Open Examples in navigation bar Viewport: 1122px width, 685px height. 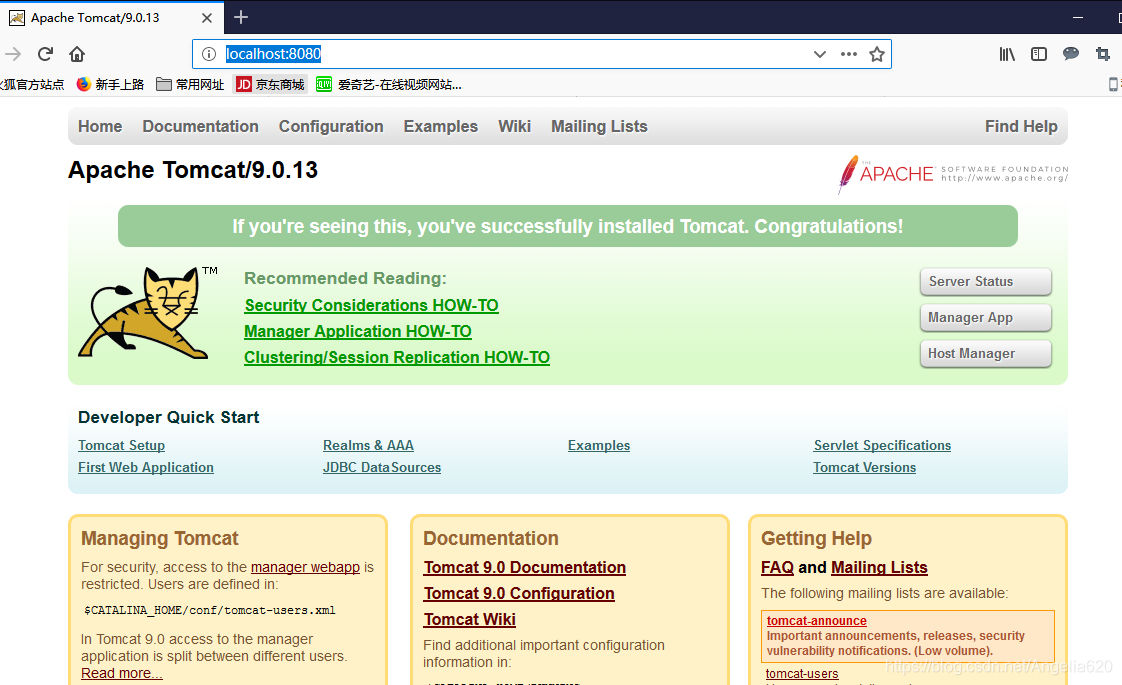[x=441, y=127]
